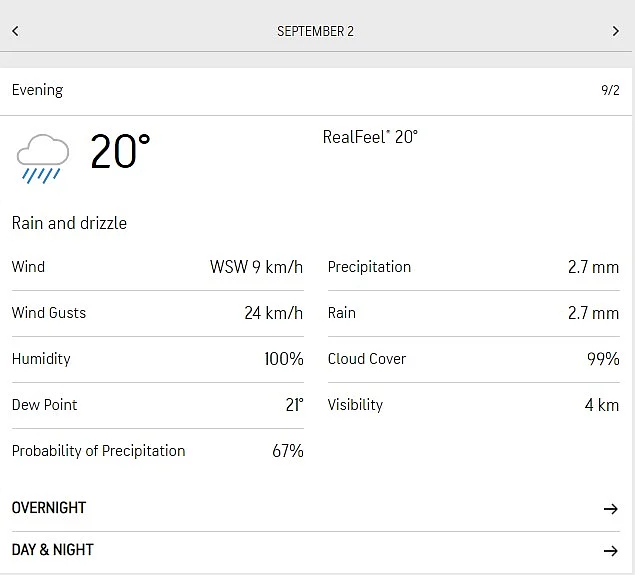Select the Cloud Cover 99% row
The image size is (635, 575).
pyautogui.click(x=474, y=359)
